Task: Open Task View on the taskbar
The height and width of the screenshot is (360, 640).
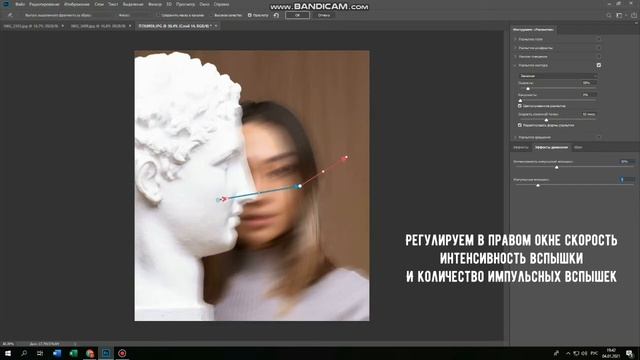Action: point(40,353)
